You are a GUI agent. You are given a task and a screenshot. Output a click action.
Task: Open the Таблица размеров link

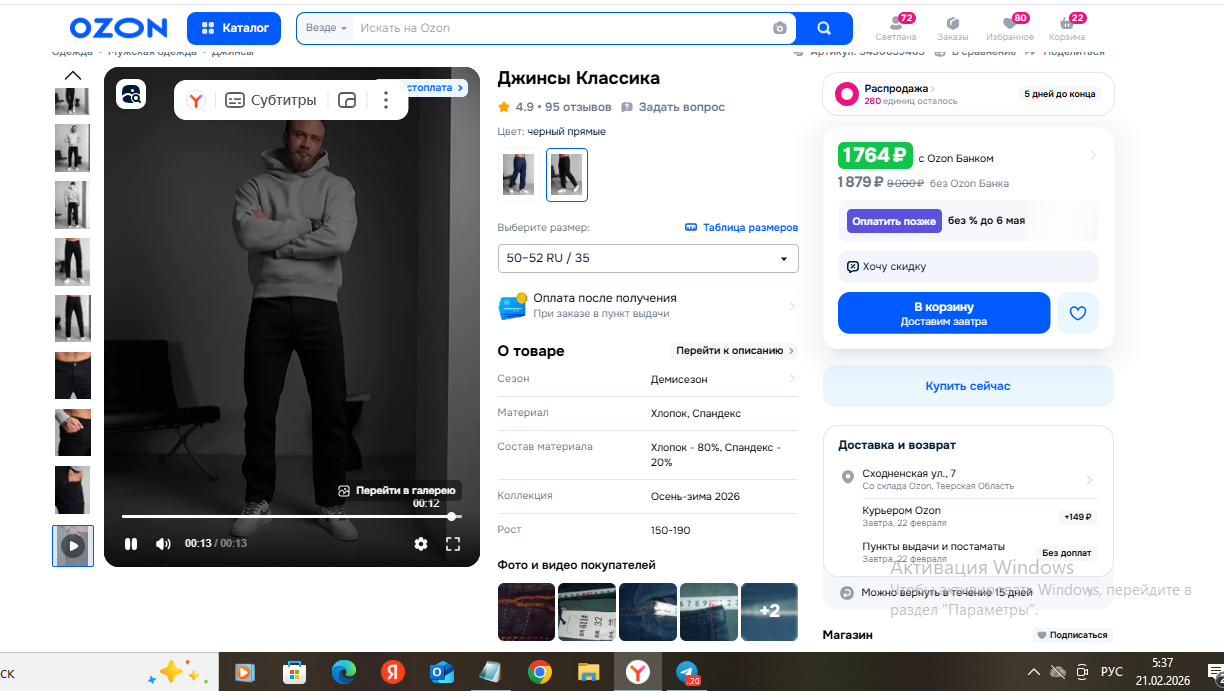741,227
